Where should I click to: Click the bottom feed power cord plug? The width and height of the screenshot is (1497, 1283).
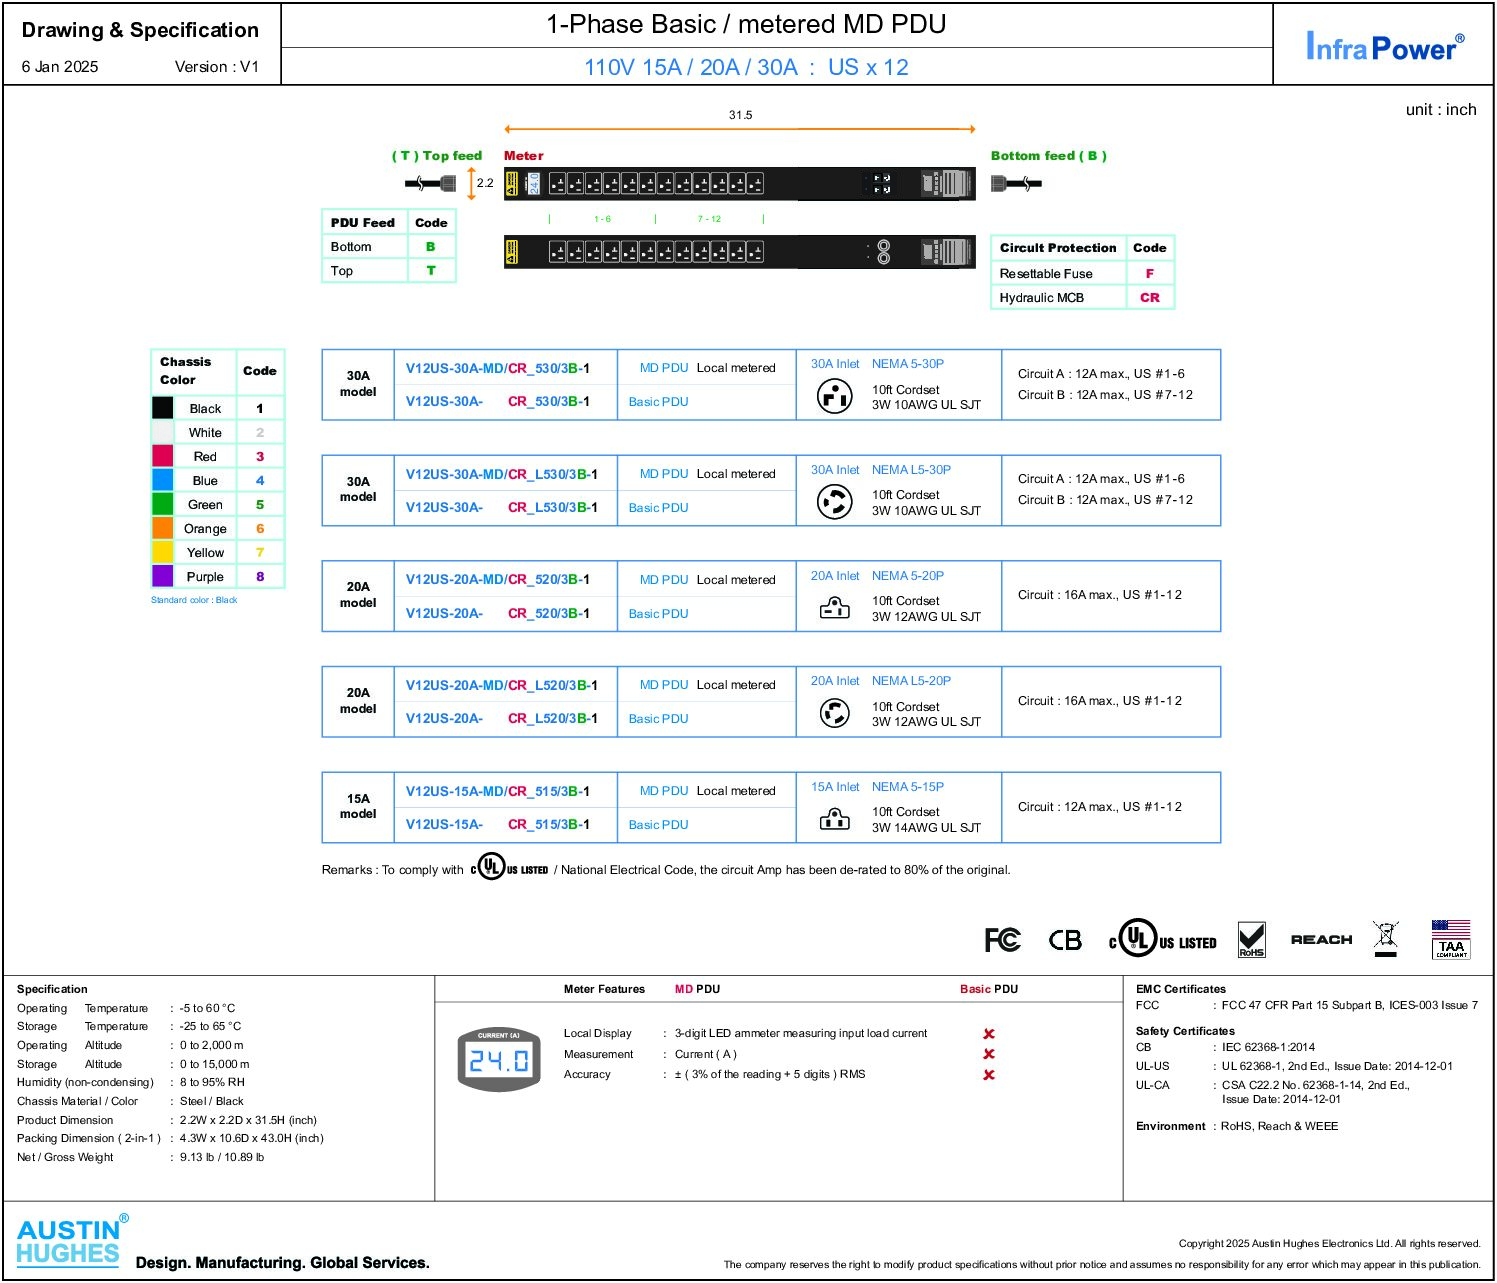1016,183
